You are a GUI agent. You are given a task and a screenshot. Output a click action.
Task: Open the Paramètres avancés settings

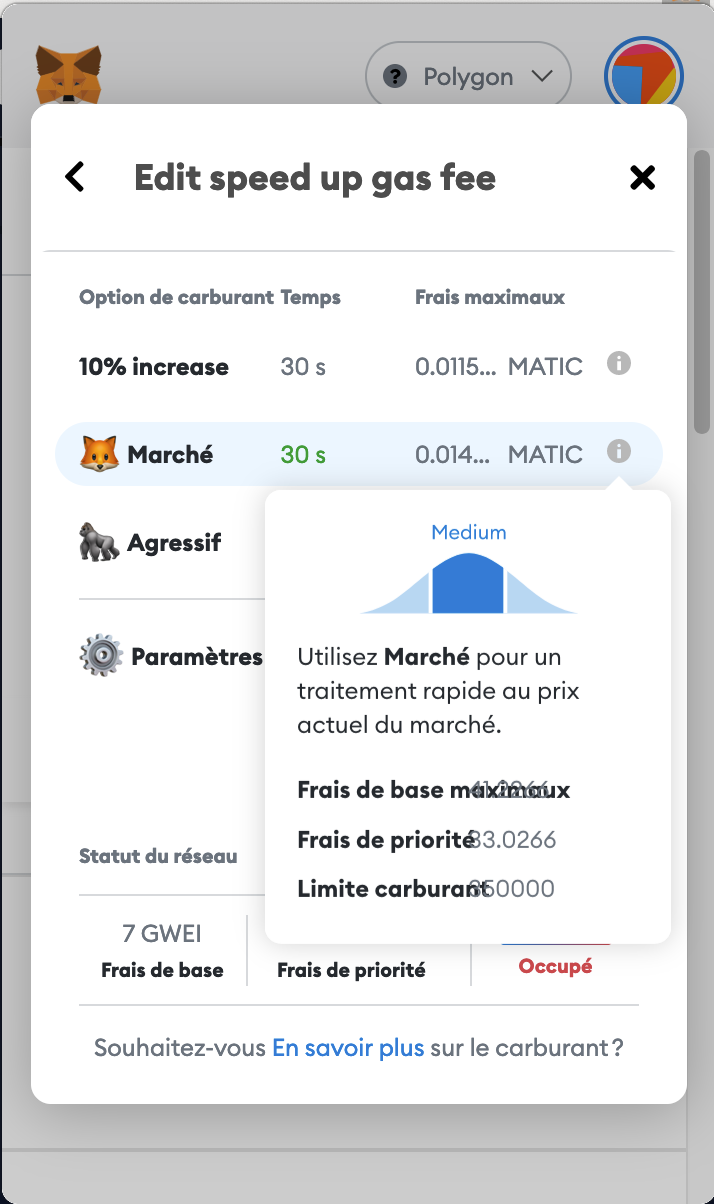(196, 655)
